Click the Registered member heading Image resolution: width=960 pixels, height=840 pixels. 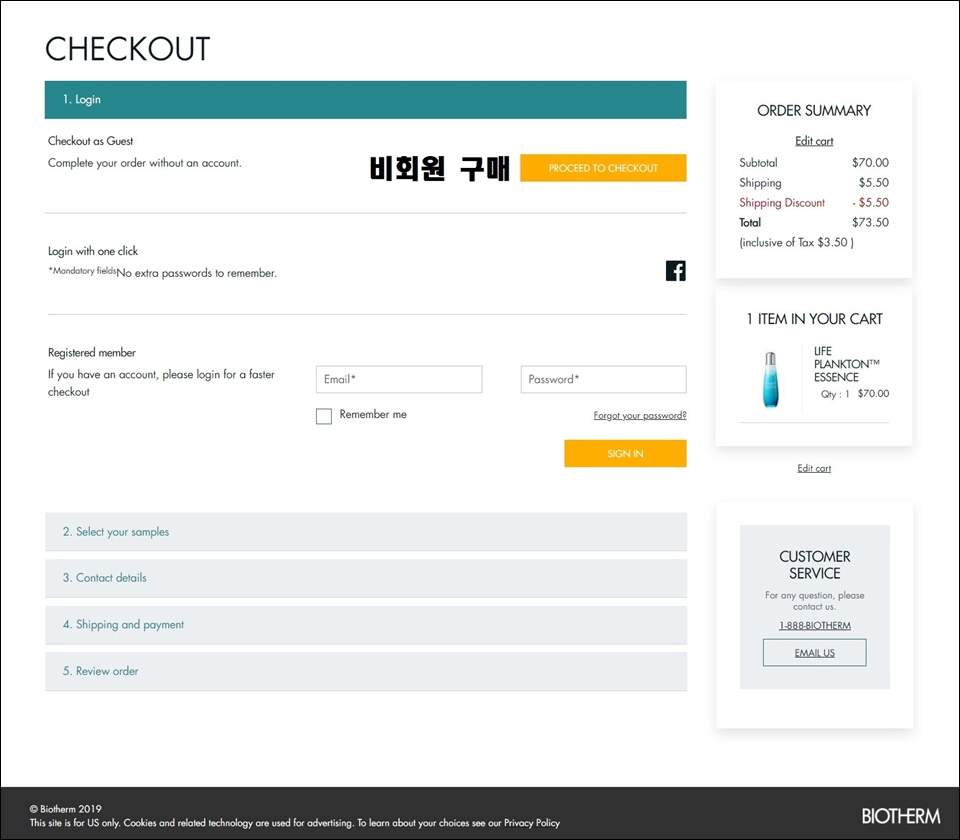click(92, 352)
